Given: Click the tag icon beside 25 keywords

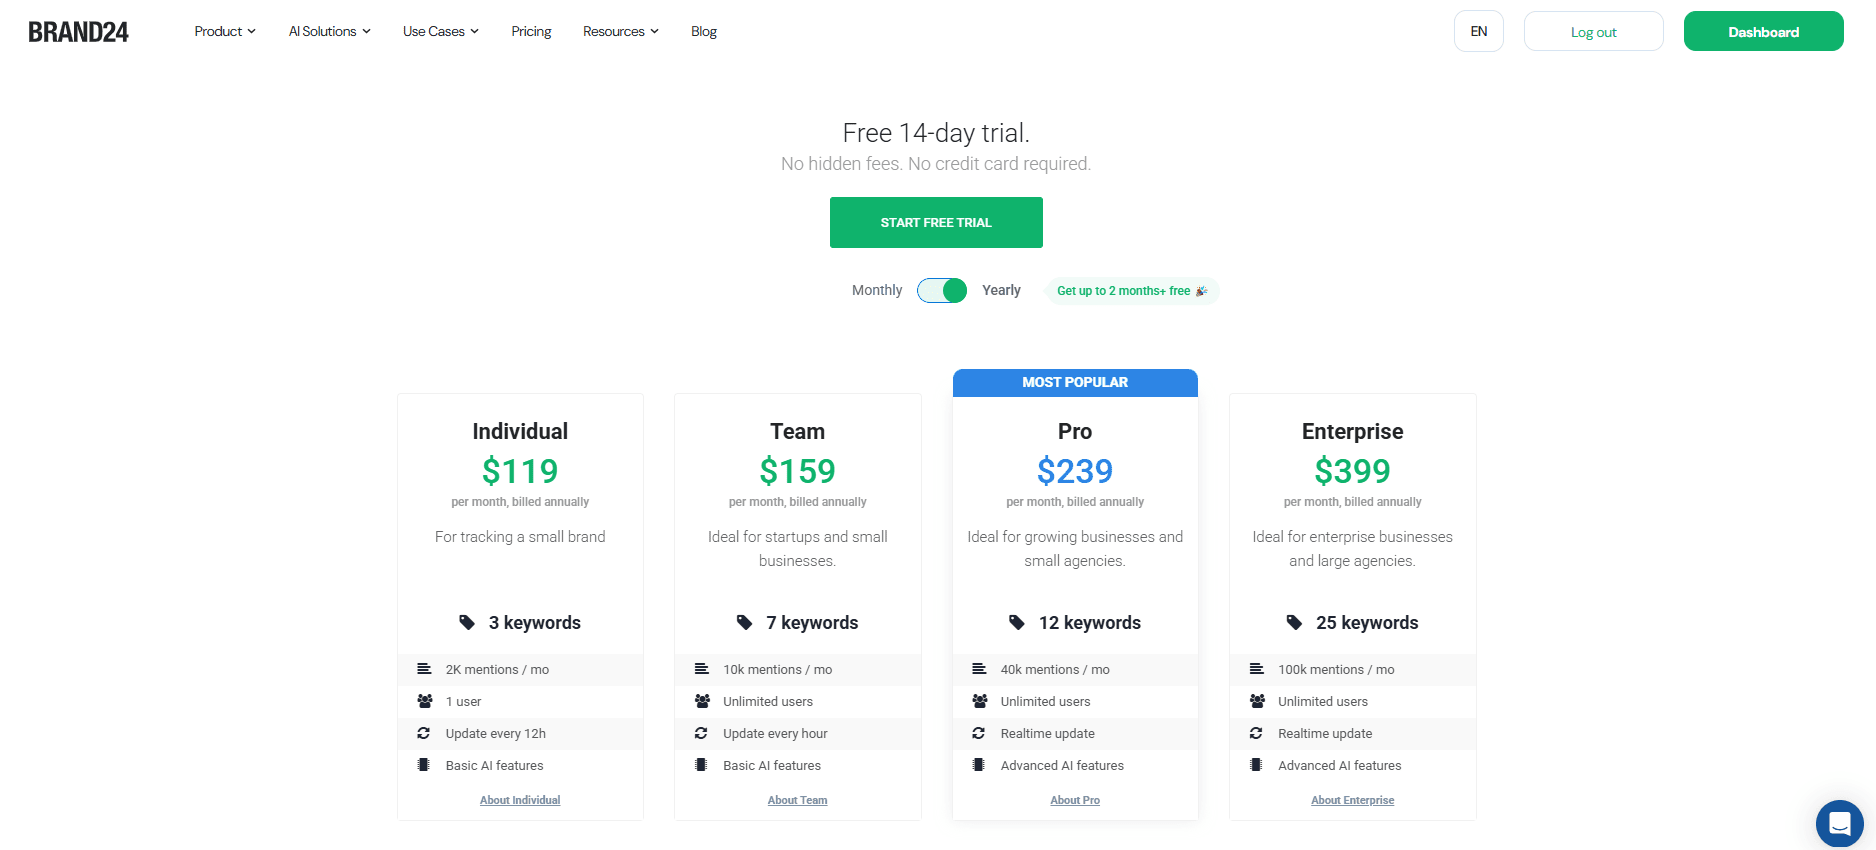Looking at the screenshot, I should pos(1294,622).
